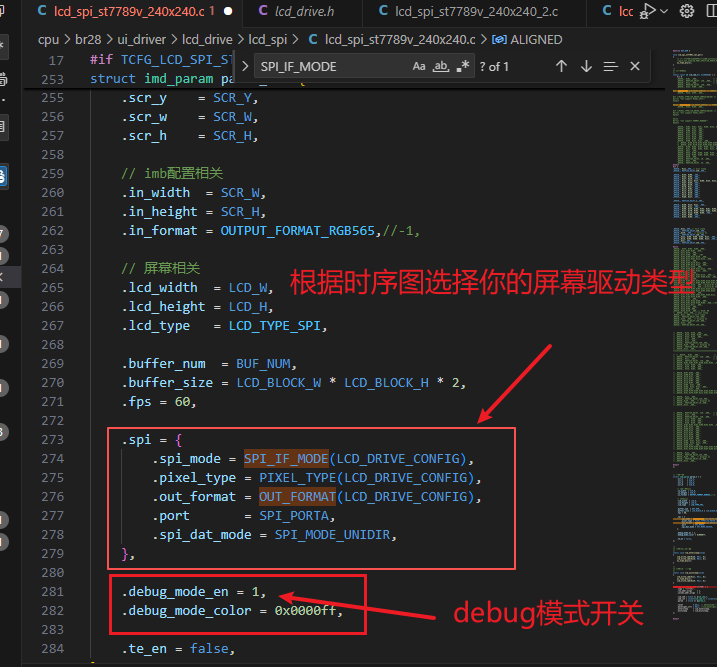The image size is (717, 667).
Task: Click the .spi_dat_mode field name on line 278
Action: pos(202,535)
